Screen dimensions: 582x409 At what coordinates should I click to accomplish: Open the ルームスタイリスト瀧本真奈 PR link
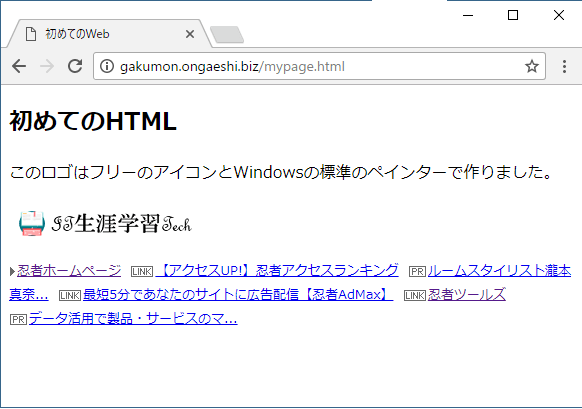pos(499,271)
